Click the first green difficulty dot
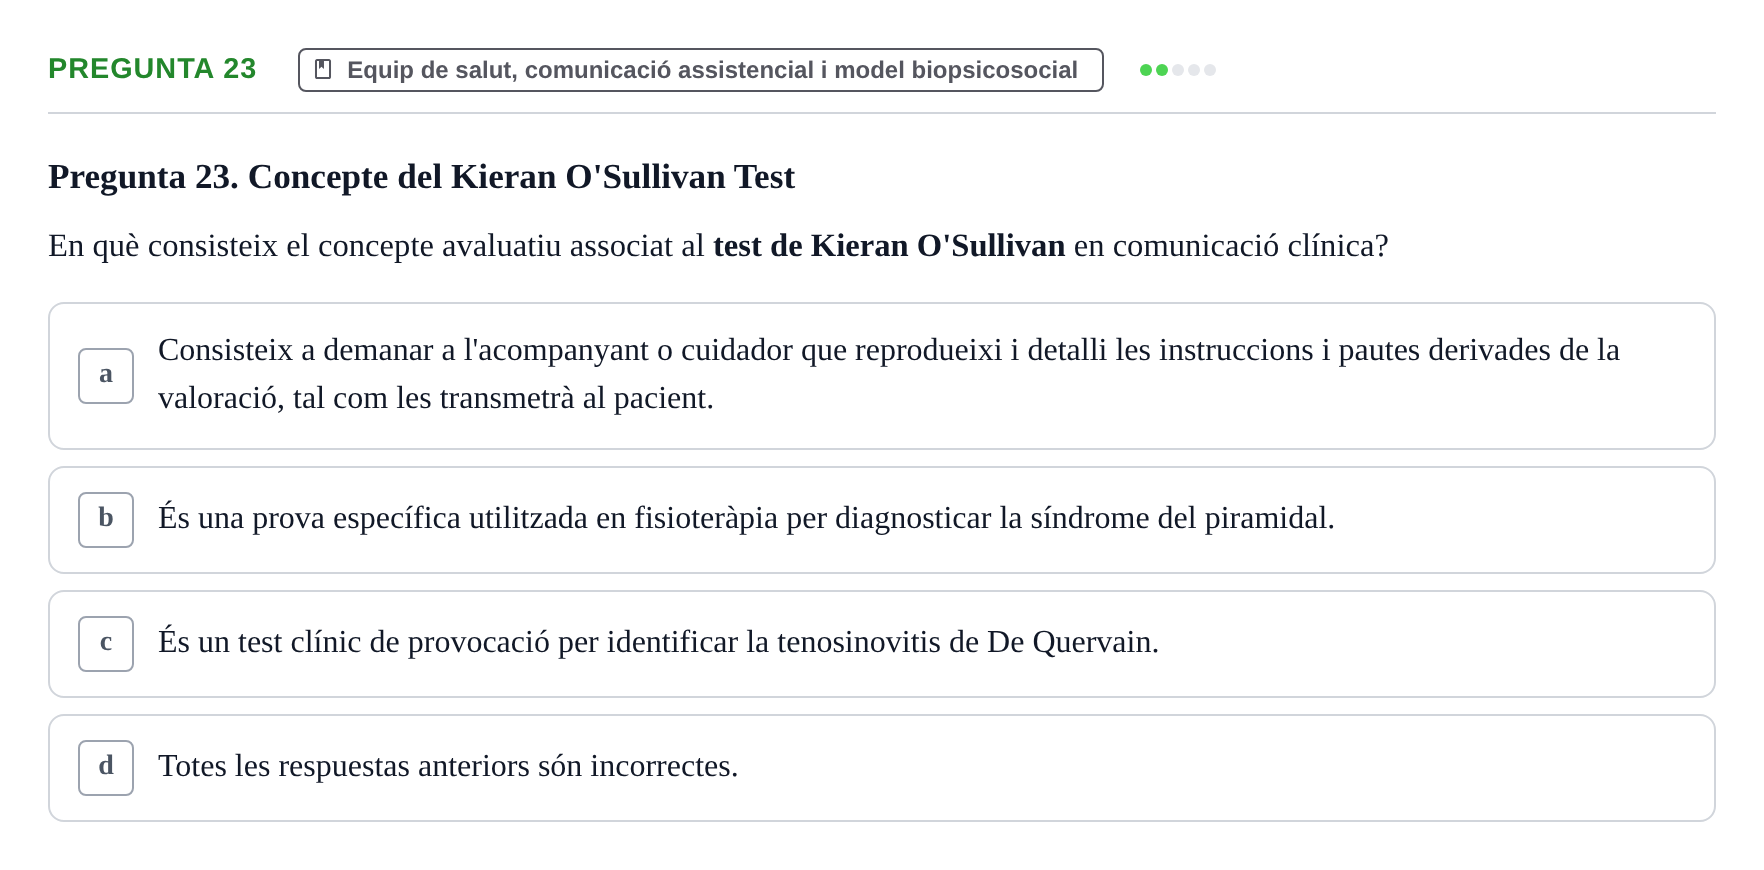Image resolution: width=1764 pixels, height=870 pixels. [x=1146, y=70]
